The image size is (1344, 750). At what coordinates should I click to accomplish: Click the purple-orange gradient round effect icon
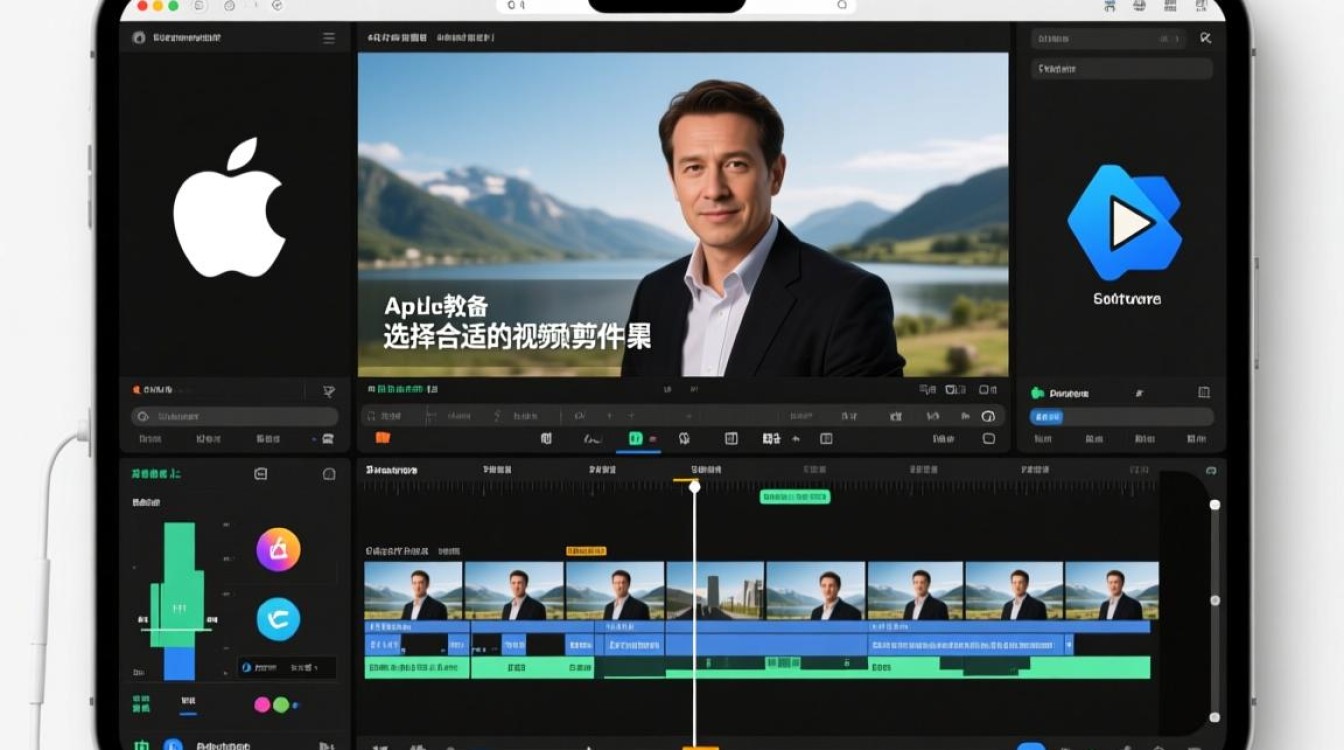(278, 549)
